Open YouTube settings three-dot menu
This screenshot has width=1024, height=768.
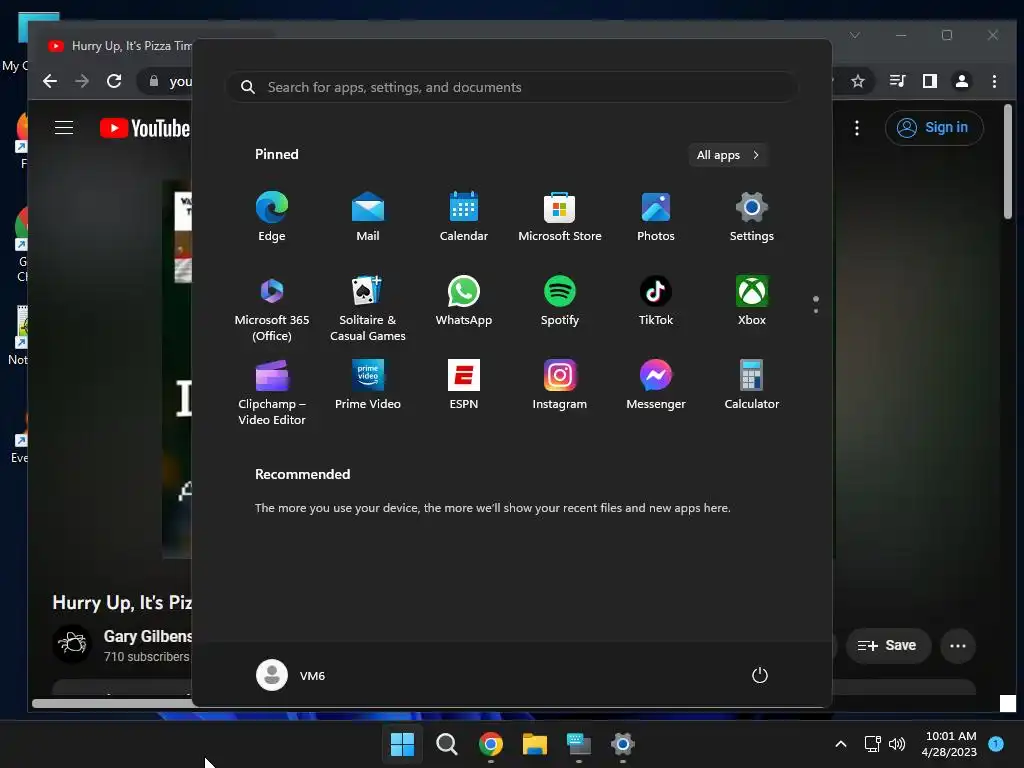pos(857,128)
